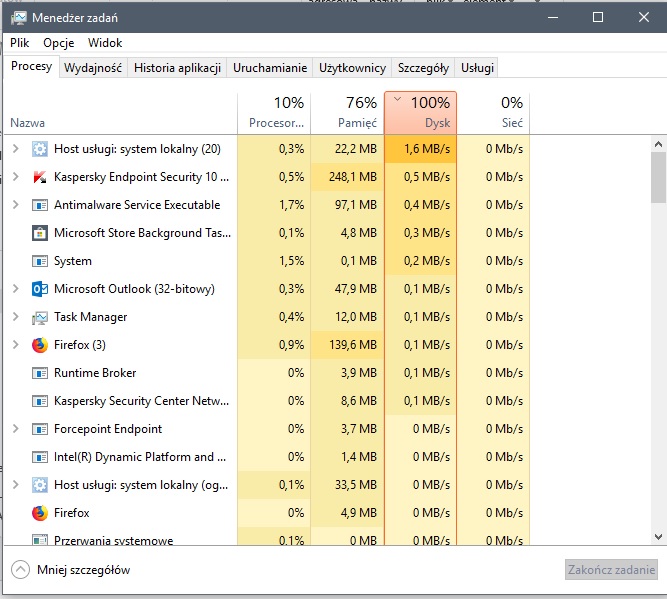
Task: Expand Host usługi: system lokalny (og... row
Action: (x=16, y=485)
